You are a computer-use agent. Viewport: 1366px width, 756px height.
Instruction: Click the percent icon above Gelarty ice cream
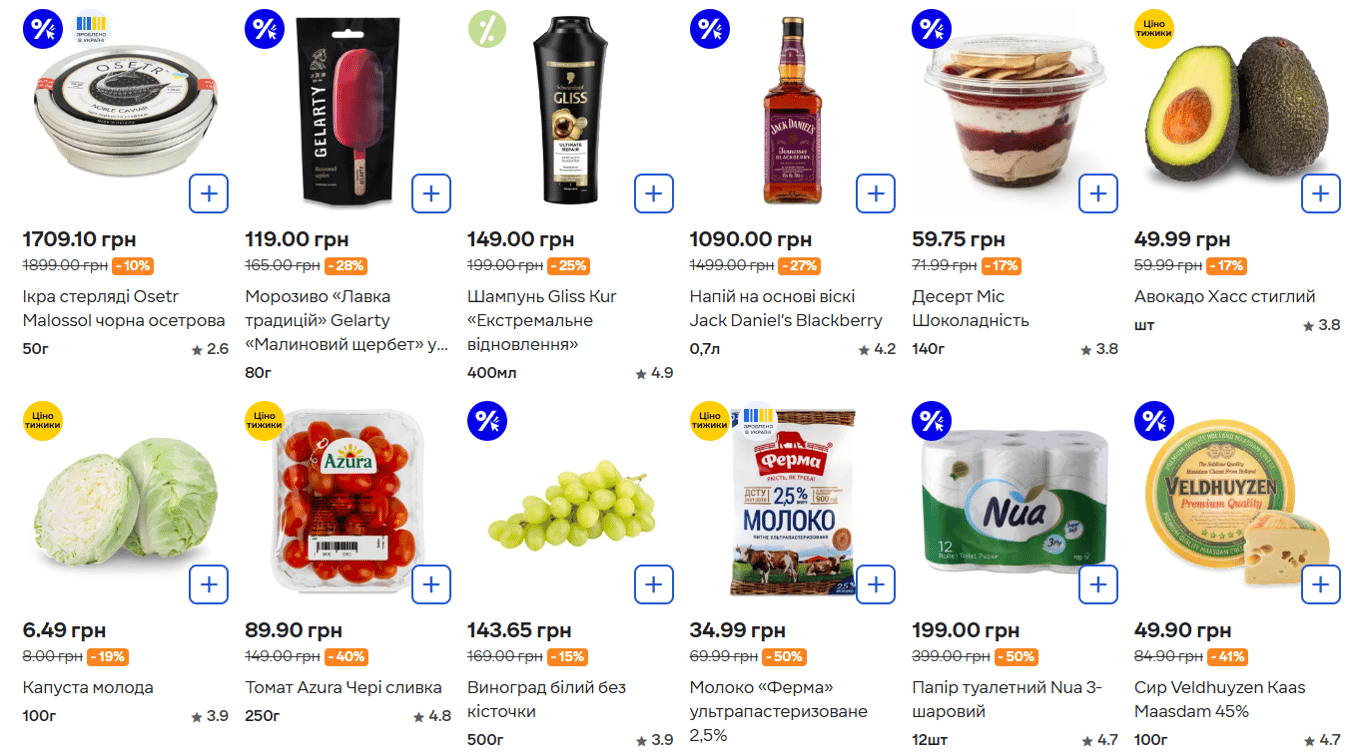coord(264,28)
